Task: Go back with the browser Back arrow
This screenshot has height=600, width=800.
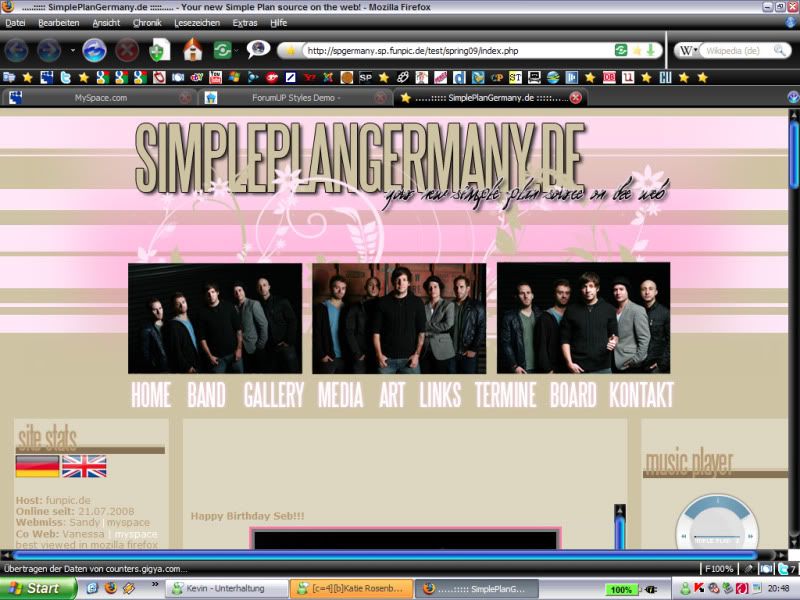Action: (x=17, y=51)
